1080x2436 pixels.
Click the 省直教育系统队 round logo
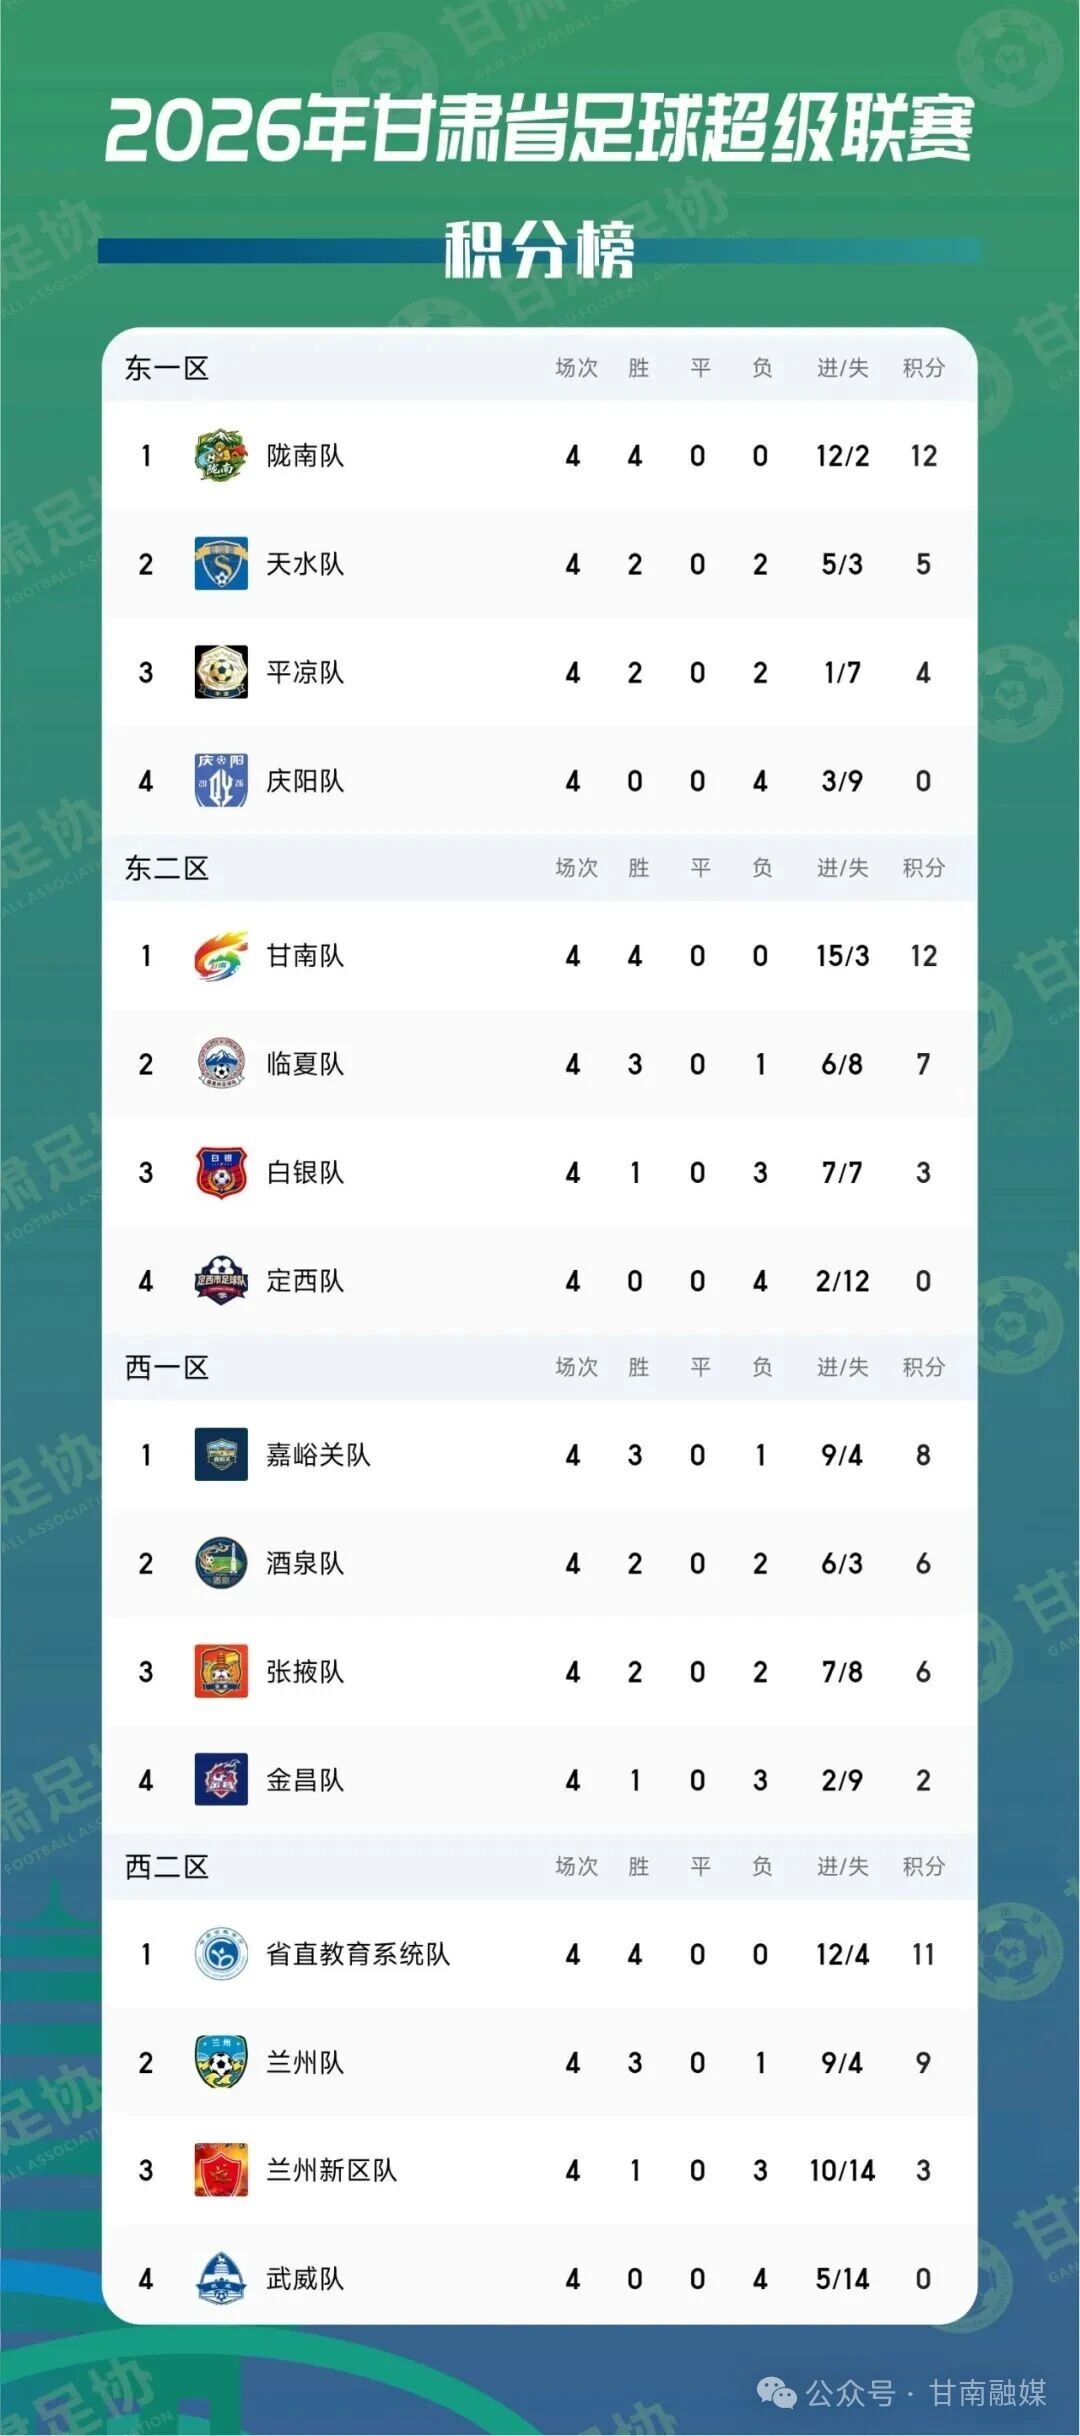coord(221,1954)
